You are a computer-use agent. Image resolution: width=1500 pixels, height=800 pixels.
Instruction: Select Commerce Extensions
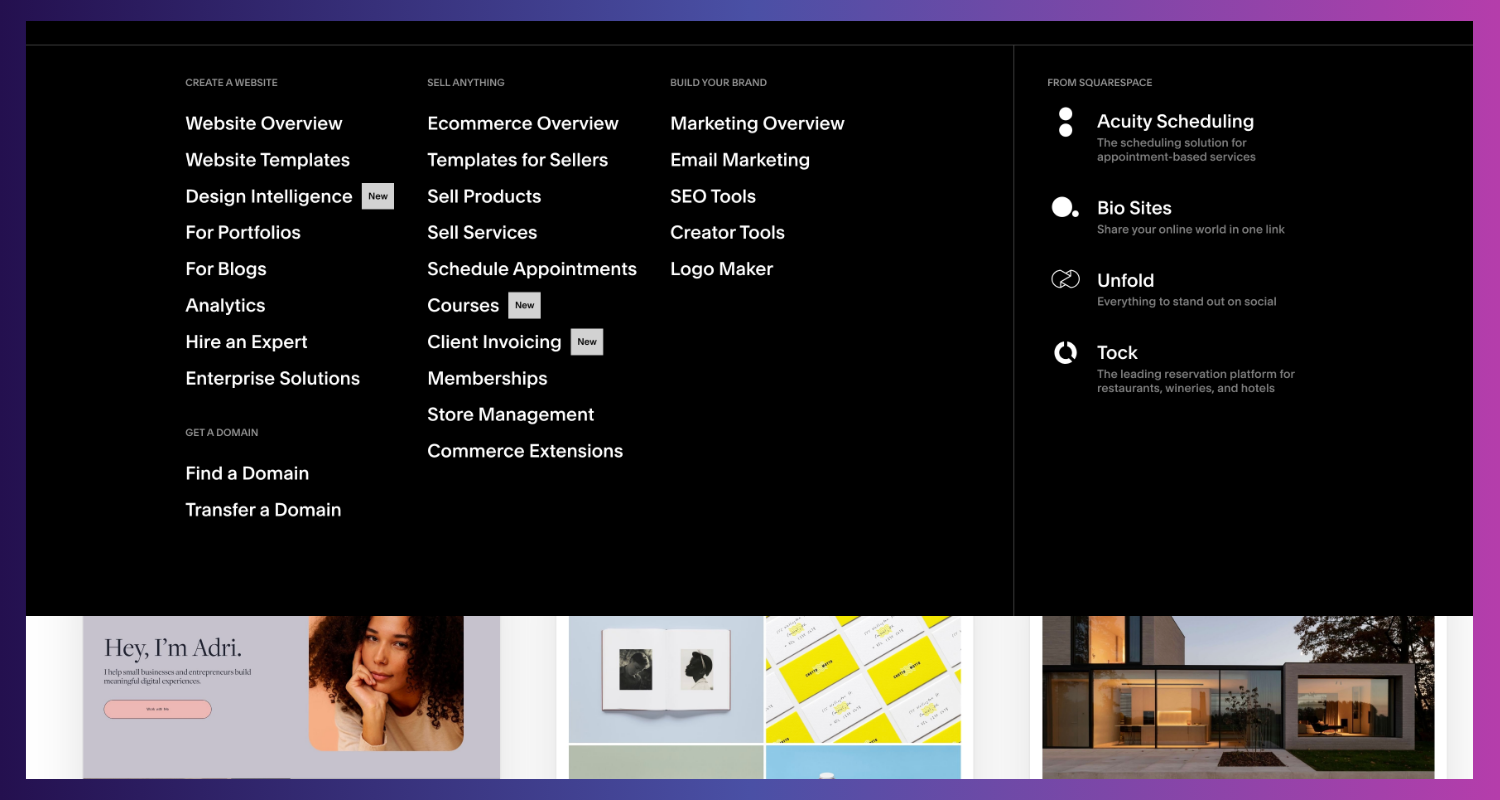click(525, 451)
